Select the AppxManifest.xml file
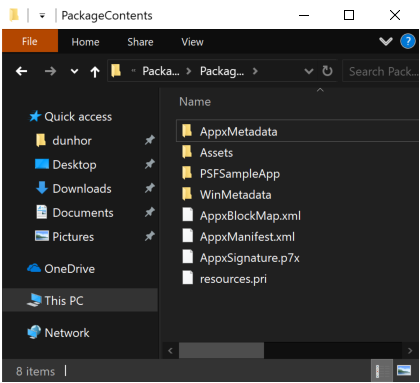Viewport: 420px width, 383px height. tap(247, 237)
